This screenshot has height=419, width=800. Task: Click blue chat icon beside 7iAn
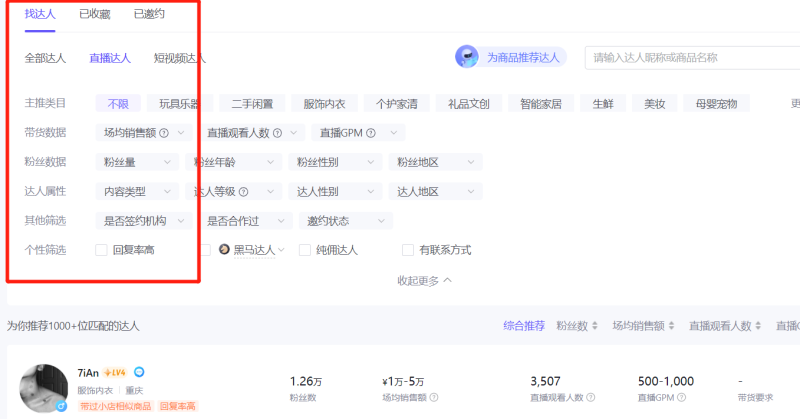click(139, 372)
